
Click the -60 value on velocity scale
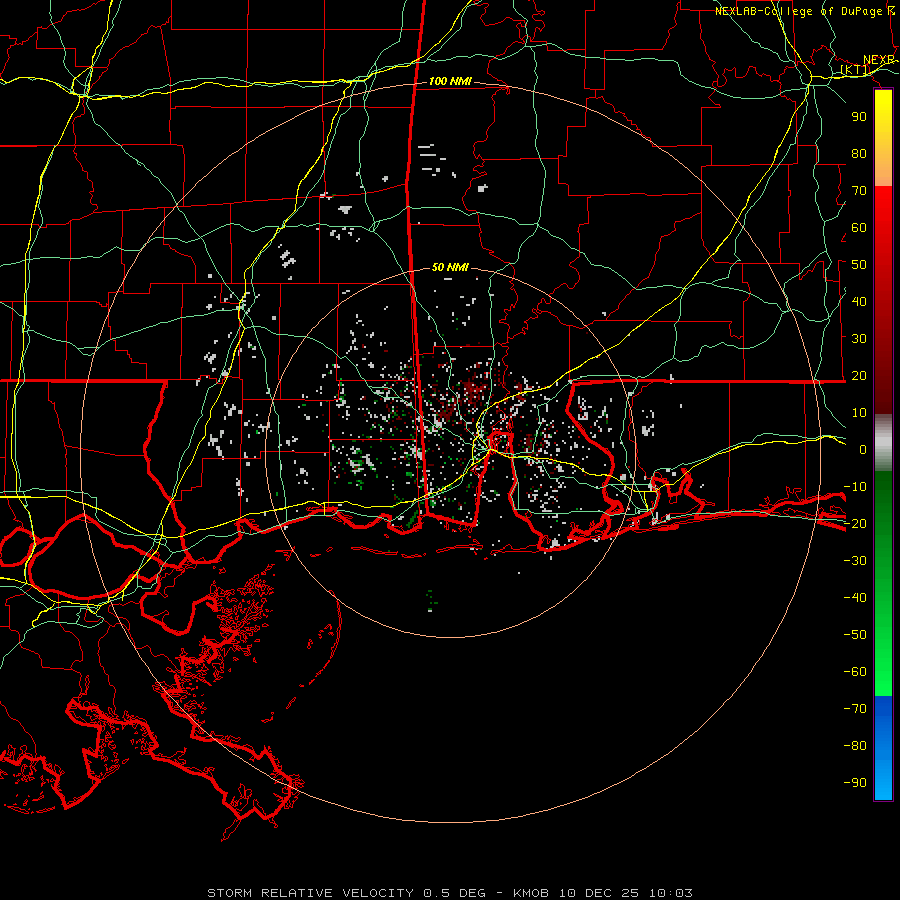855,672
